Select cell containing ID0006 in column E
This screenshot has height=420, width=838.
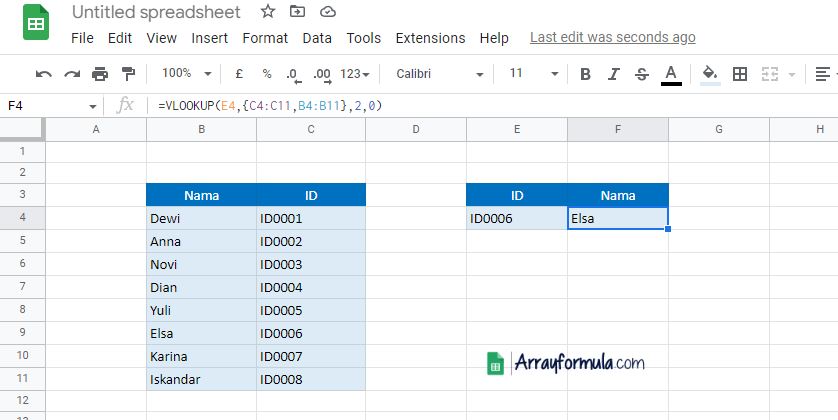tap(516, 218)
